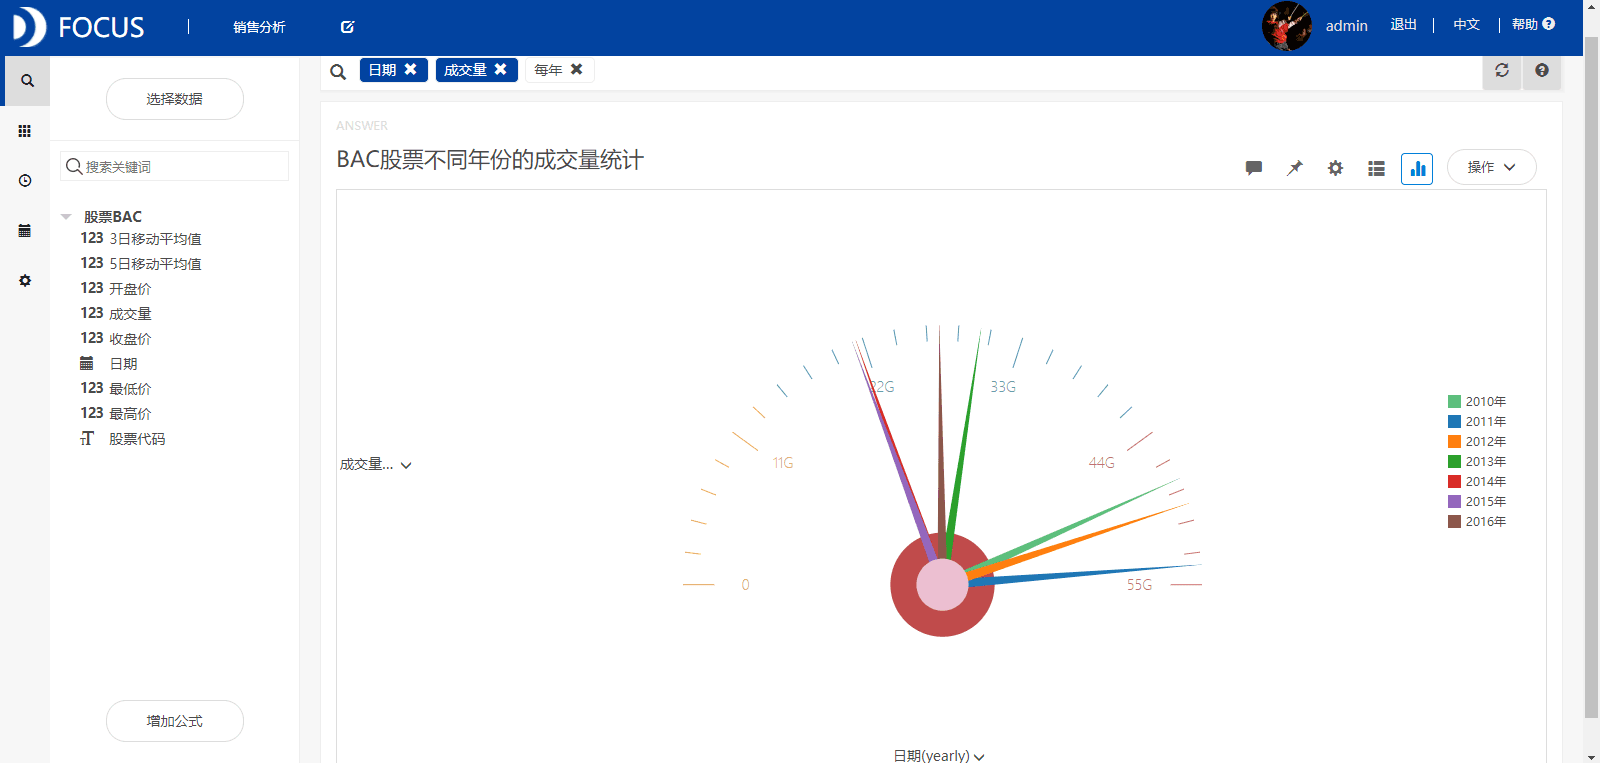Switch to table list view icon
The image size is (1600, 763).
(x=1376, y=168)
